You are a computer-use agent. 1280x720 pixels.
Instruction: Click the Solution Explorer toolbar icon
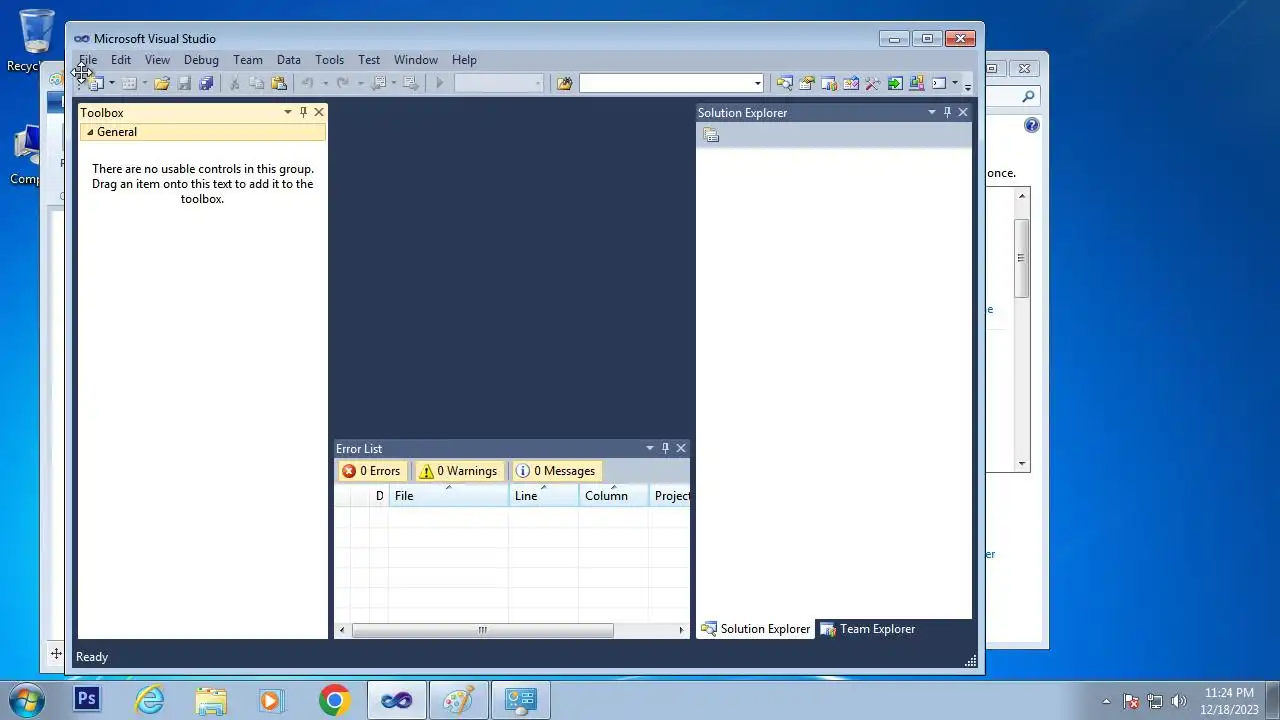(785, 84)
